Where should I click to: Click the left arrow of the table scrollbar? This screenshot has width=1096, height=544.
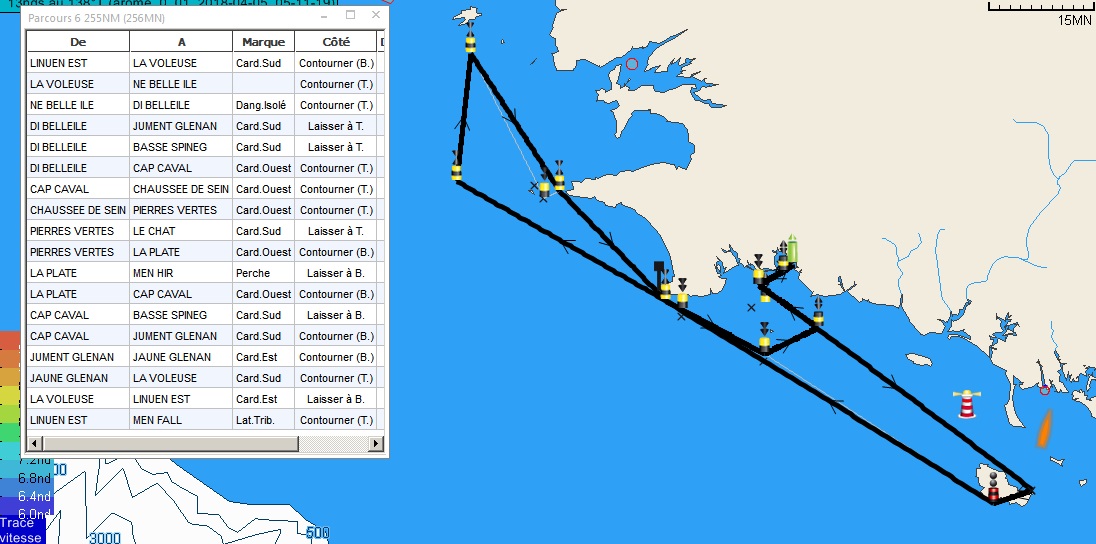pos(34,443)
